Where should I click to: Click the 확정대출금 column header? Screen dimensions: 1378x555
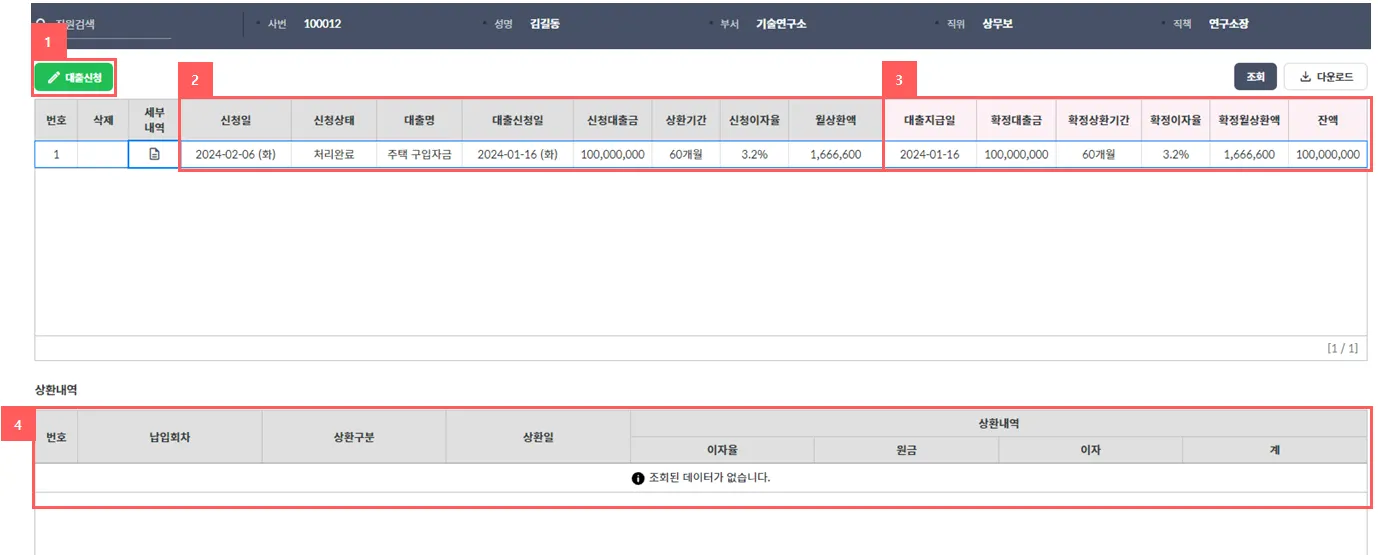[1016, 120]
